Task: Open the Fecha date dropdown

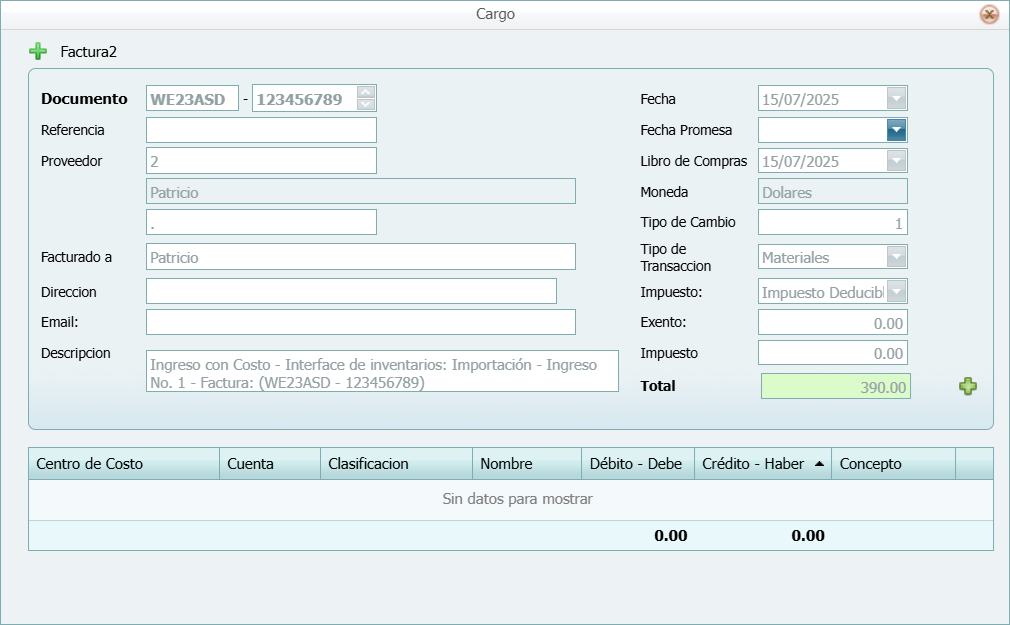Action: [897, 99]
